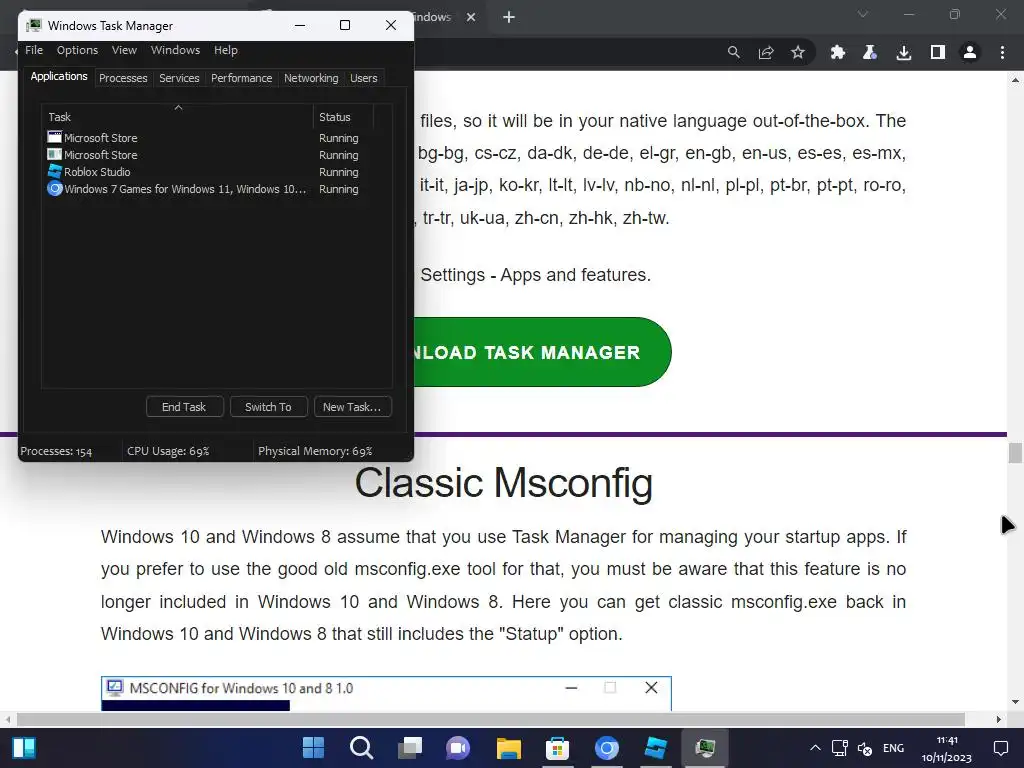Open the clock and date flyout
Viewport: 1024px width, 768px height.
coord(947,748)
